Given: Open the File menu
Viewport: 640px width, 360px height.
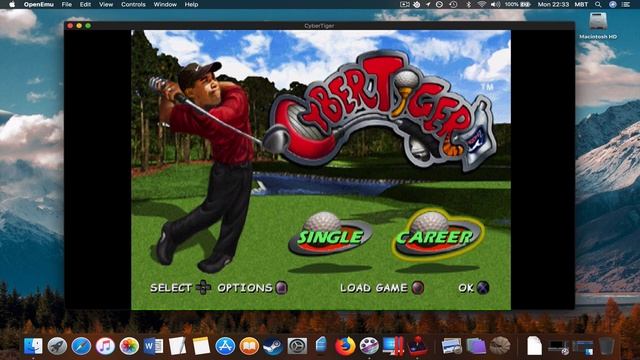Looking at the screenshot, I should (x=67, y=4).
